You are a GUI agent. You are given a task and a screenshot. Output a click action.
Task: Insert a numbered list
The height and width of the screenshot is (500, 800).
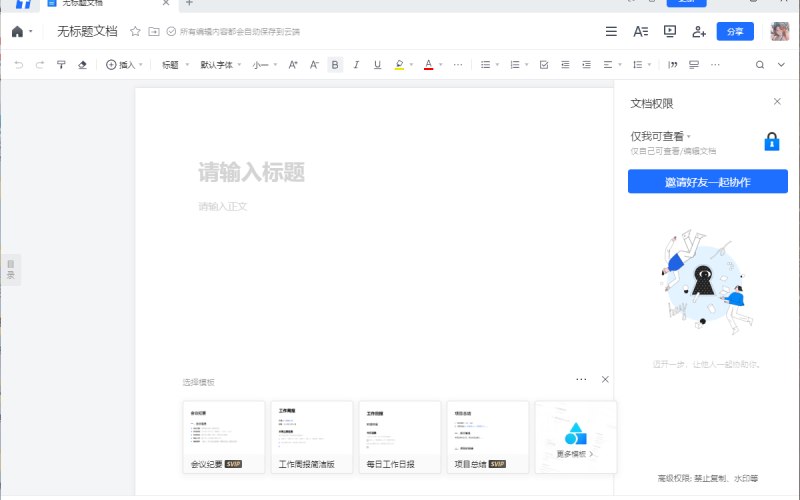pos(515,65)
